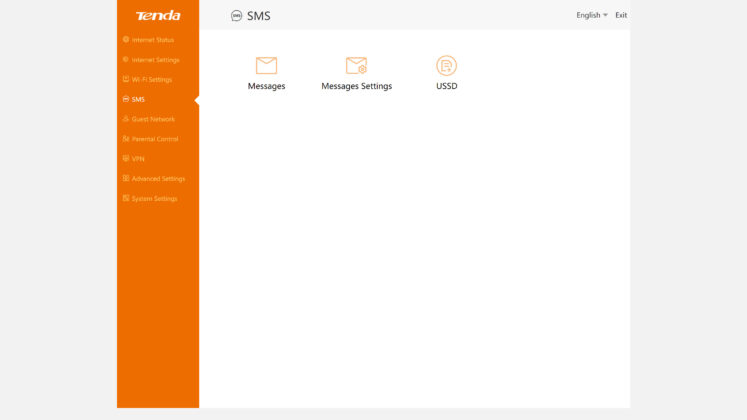The width and height of the screenshot is (747, 420).
Task: Click the Internet Status sidebar icon
Action: (126, 40)
